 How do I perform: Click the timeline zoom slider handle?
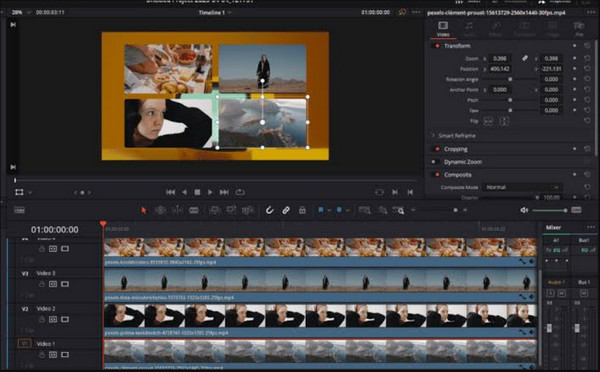tap(455, 210)
